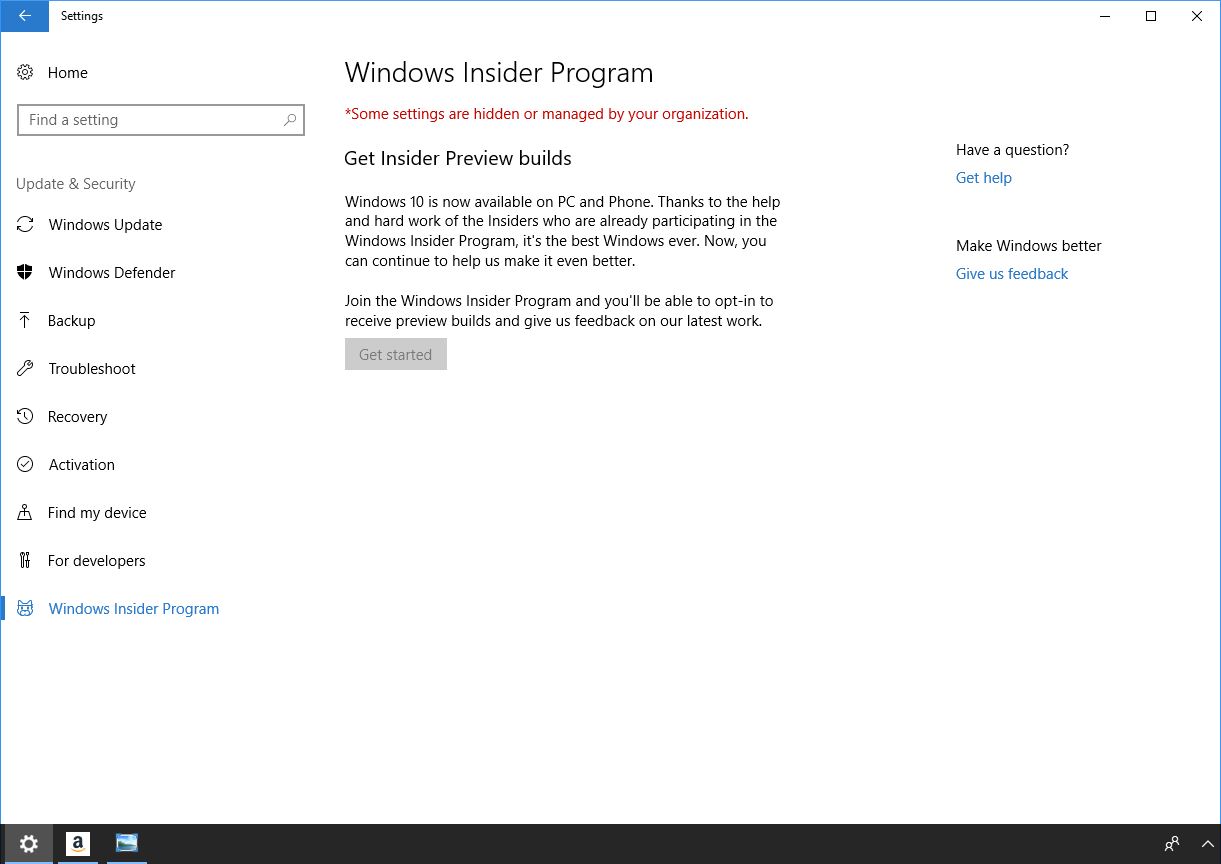Click the Troubleshoot wrench icon
1221x864 pixels.
[x=25, y=368]
